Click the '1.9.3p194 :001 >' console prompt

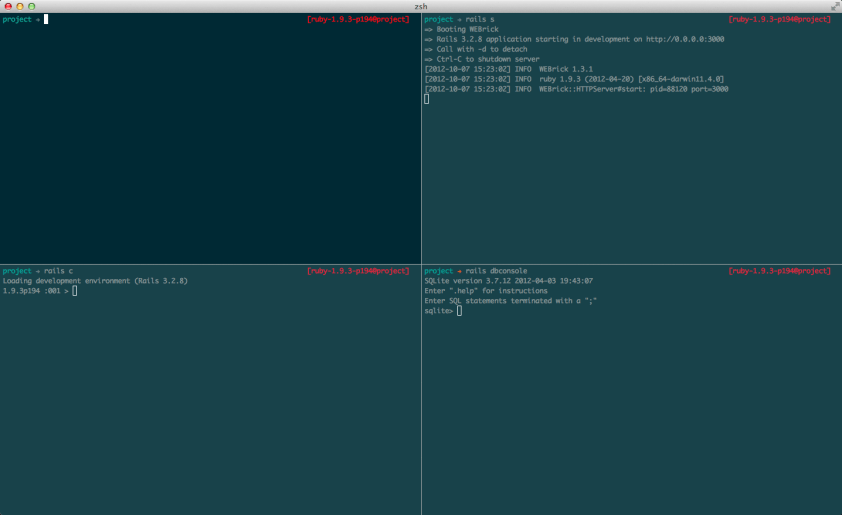tap(35, 291)
